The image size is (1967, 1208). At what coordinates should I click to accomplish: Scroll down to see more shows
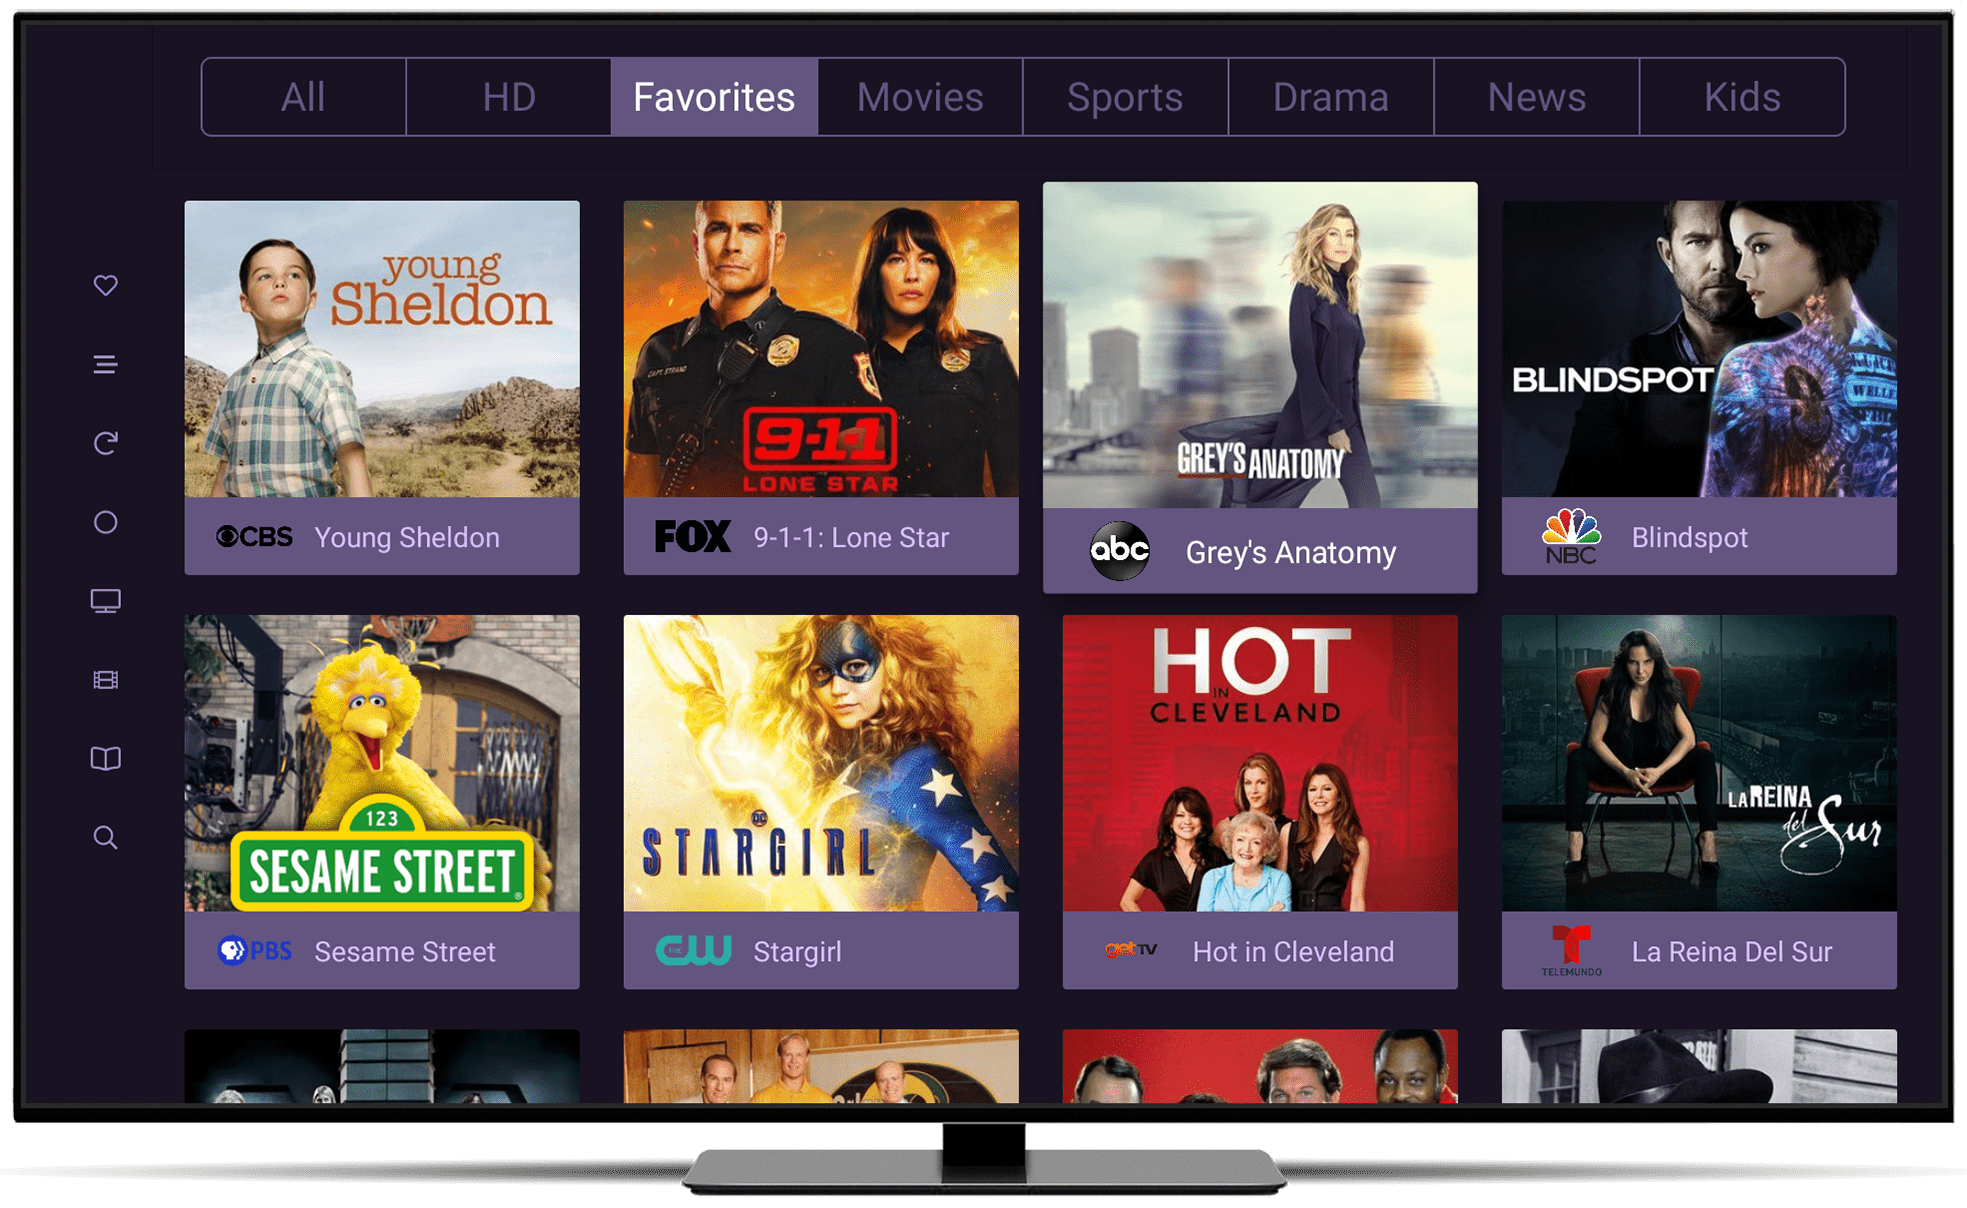(984, 1068)
